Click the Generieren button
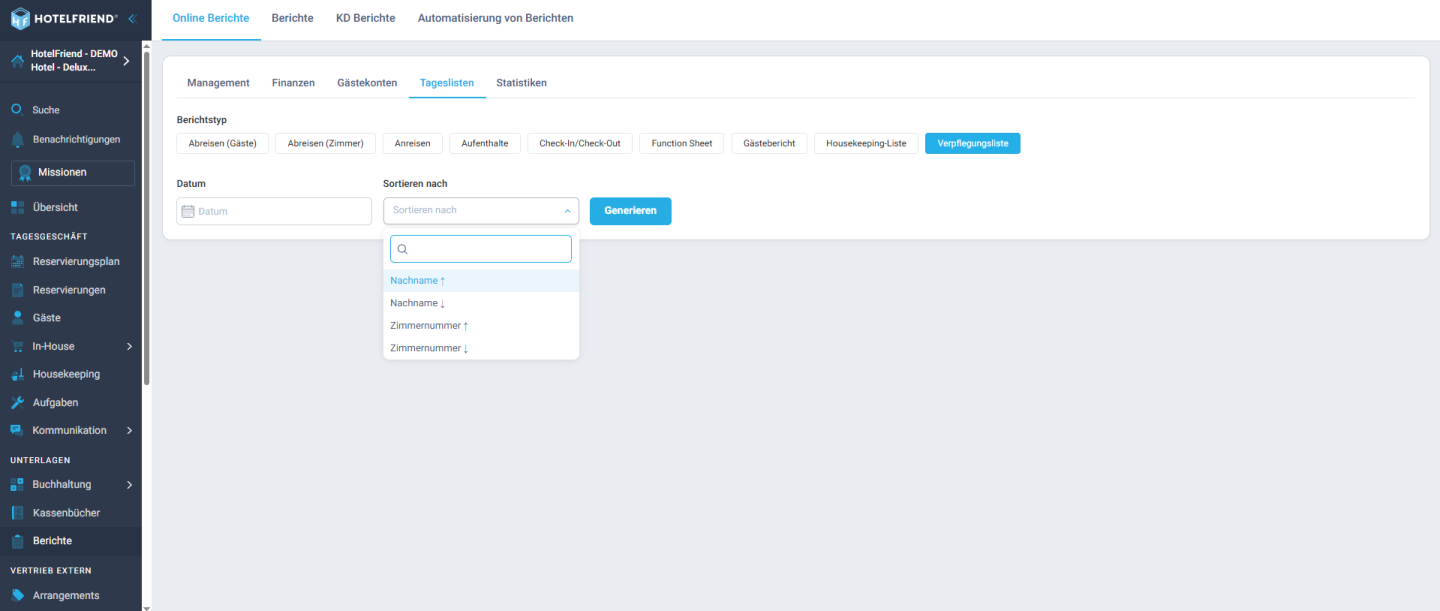The image size is (1440, 611). 630,211
